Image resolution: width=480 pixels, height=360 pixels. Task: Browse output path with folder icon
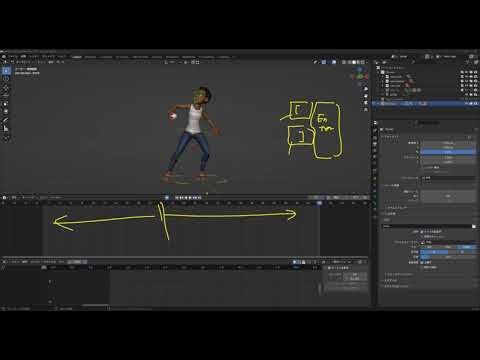point(474,226)
